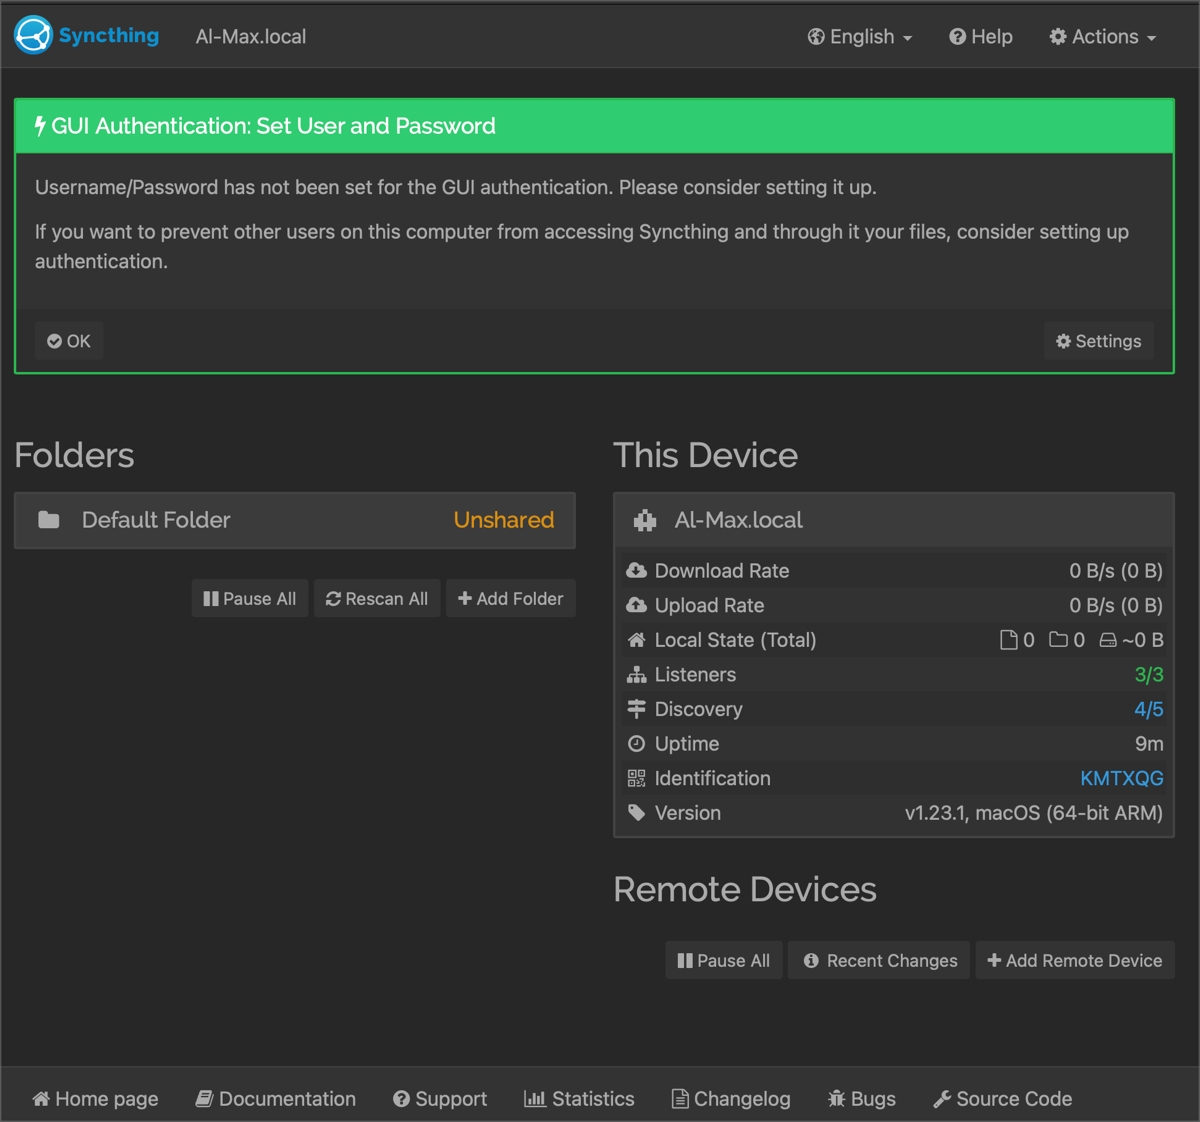Open the Documentation footer link
Image resolution: width=1200 pixels, height=1122 pixels.
coord(276,1099)
